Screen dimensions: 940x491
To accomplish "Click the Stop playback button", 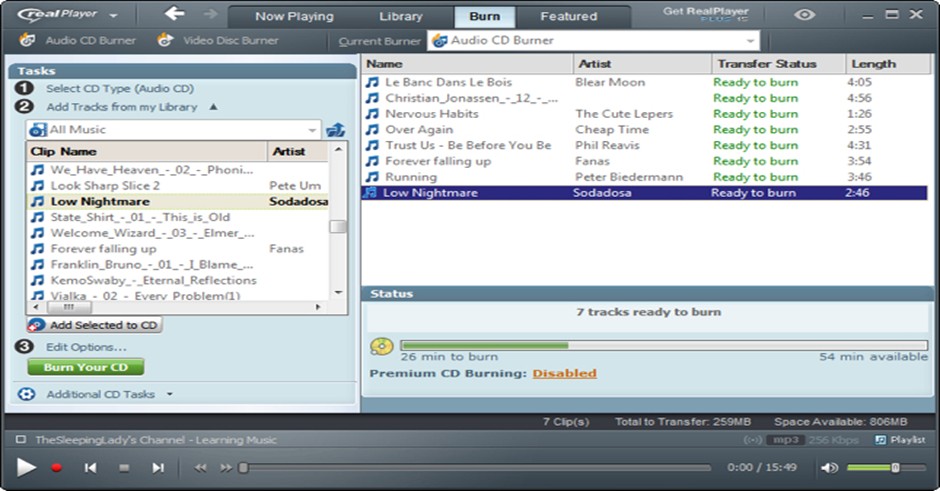I will pos(124,467).
